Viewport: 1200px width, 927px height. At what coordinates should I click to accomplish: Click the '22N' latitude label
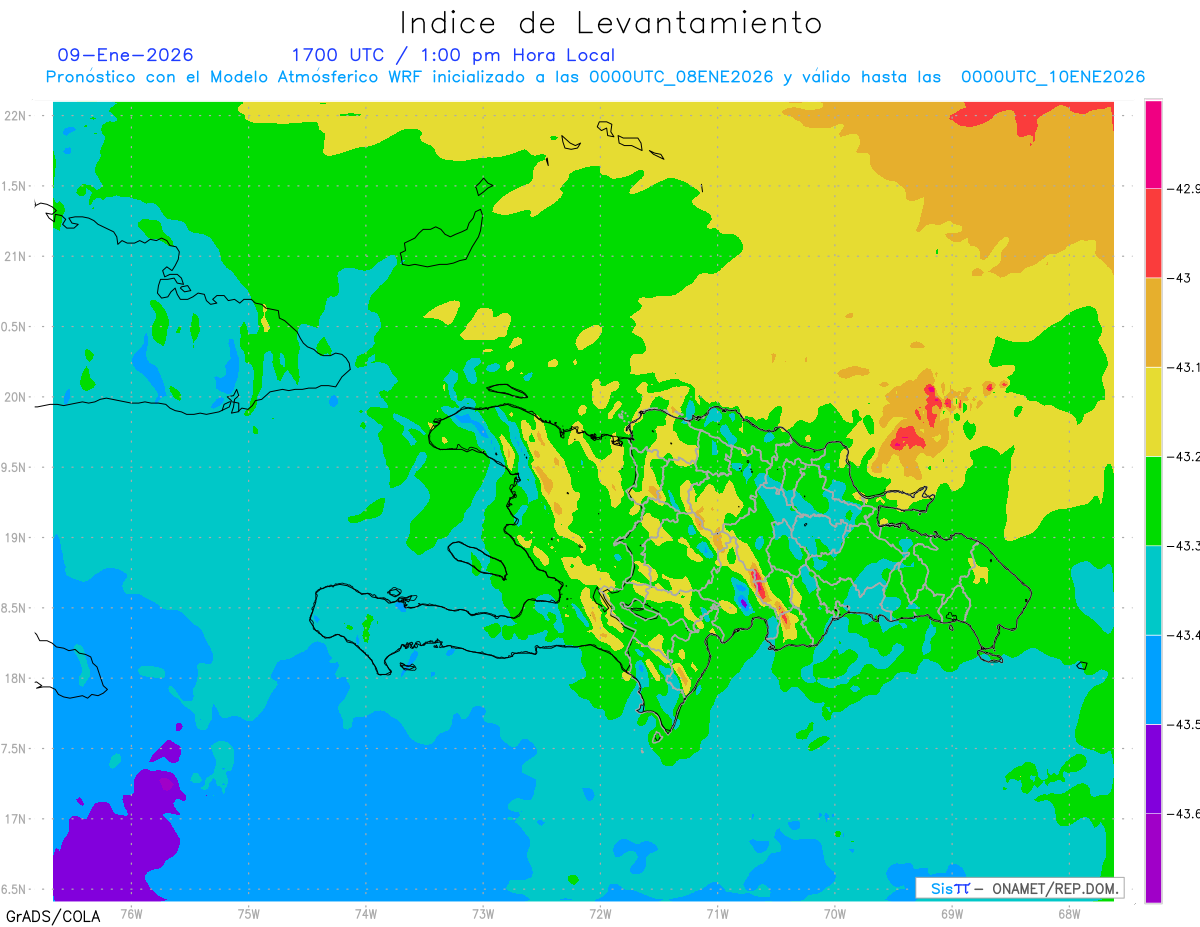[16, 116]
